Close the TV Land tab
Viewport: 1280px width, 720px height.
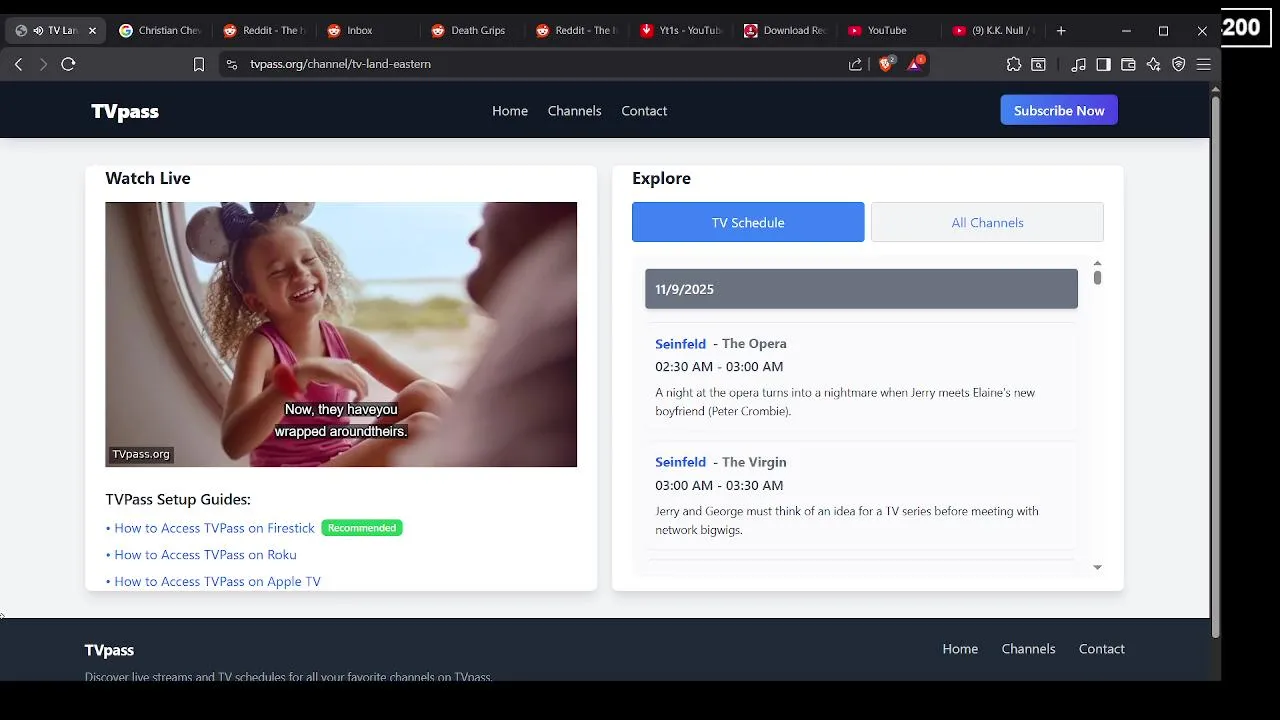click(92, 31)
